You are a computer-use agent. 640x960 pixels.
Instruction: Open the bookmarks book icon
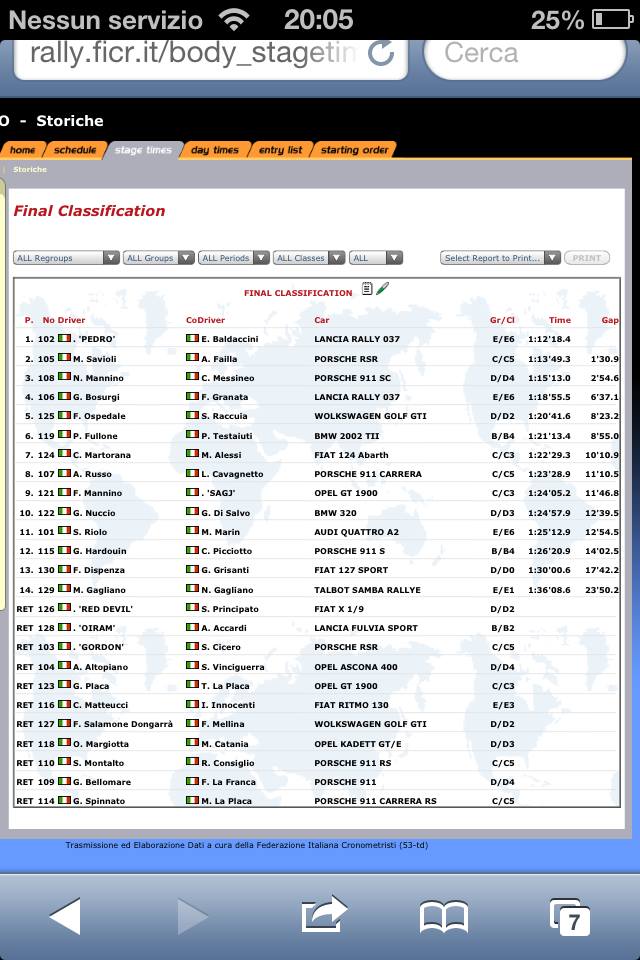pos(444,917)
